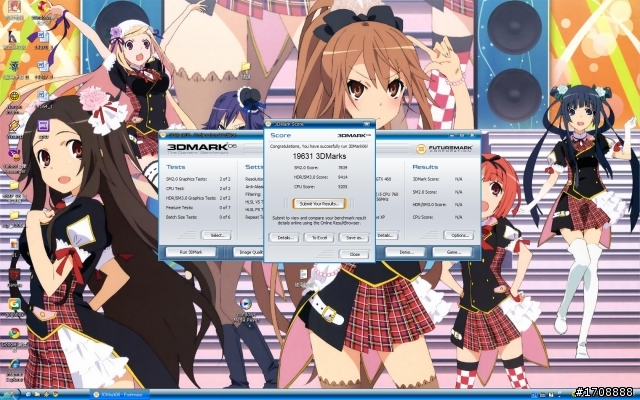Viewport: 640px width, 400px height.
Task: Open the Yahoo Messenger desktop icon
Action: [14, 156]
